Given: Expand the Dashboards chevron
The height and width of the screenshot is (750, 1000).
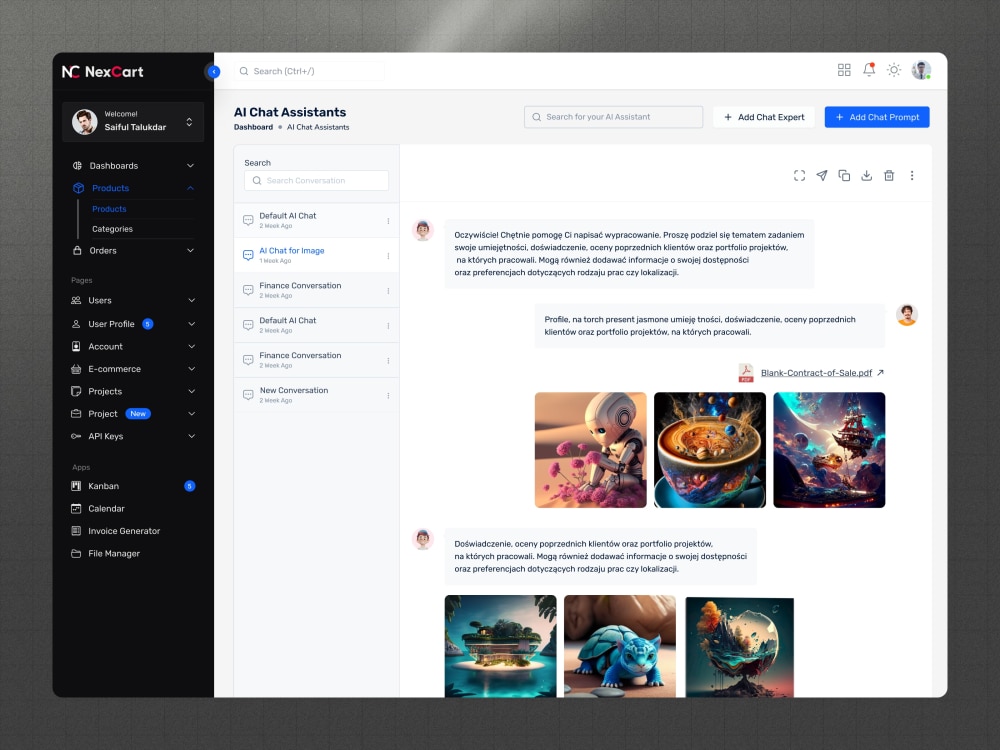Looking at the screenshot, I should pos(190,165).
